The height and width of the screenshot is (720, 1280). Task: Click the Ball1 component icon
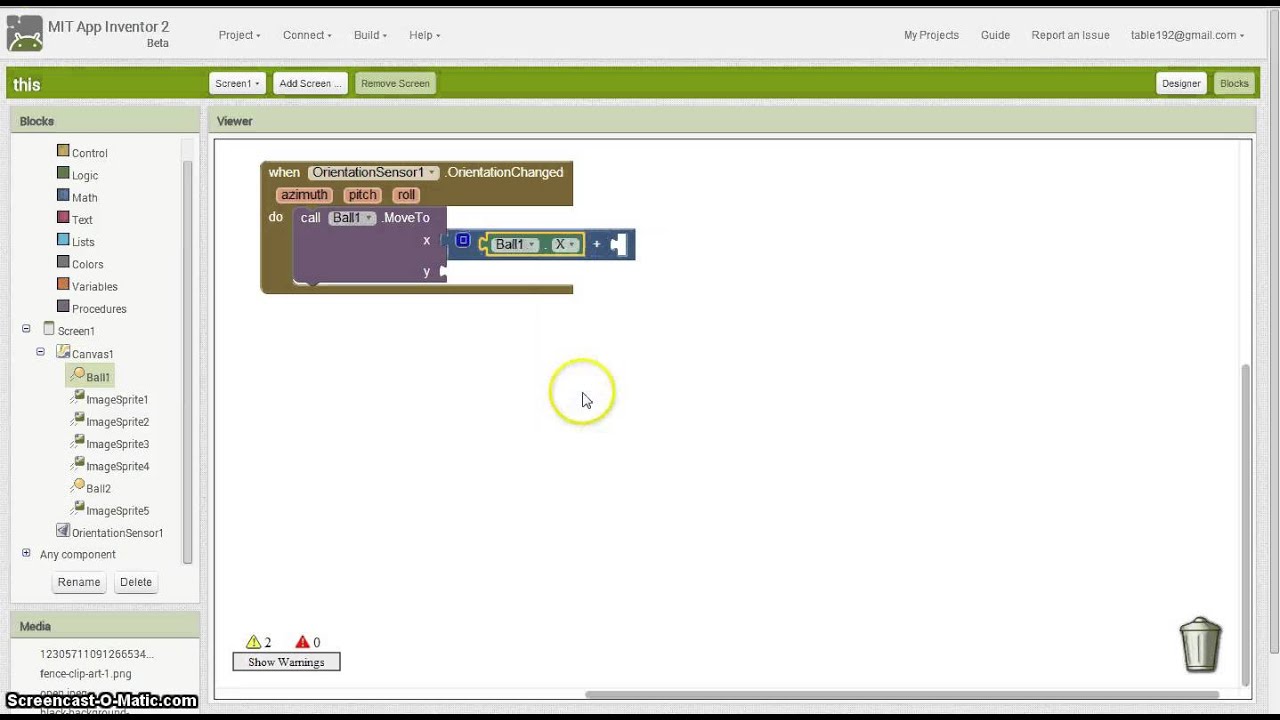coord(77,375)
